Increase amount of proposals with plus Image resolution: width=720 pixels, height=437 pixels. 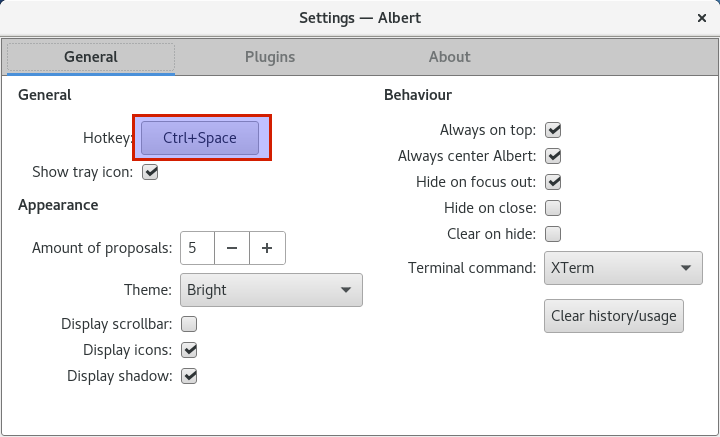(267, 248)
